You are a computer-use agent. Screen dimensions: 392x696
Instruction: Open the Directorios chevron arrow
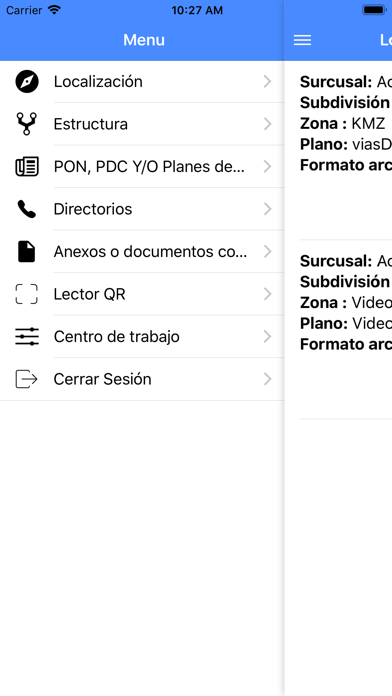pos(267,209)
